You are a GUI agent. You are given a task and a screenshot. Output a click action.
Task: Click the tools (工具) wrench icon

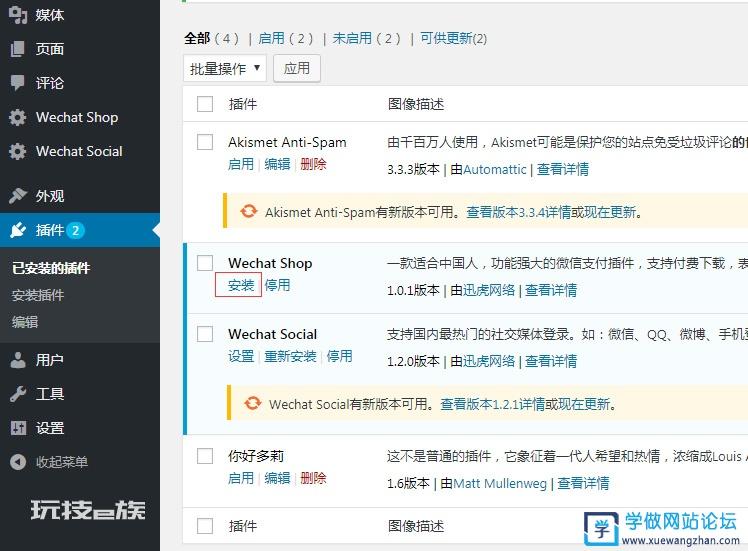[18, 394]
